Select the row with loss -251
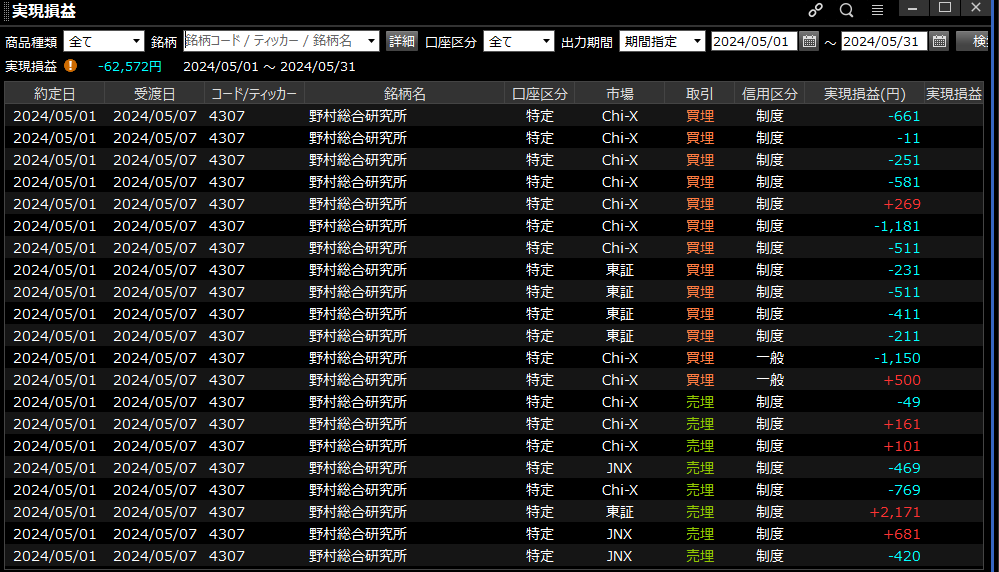The height and width of the screenshot is (572, 999). click(x=494, y=160)
